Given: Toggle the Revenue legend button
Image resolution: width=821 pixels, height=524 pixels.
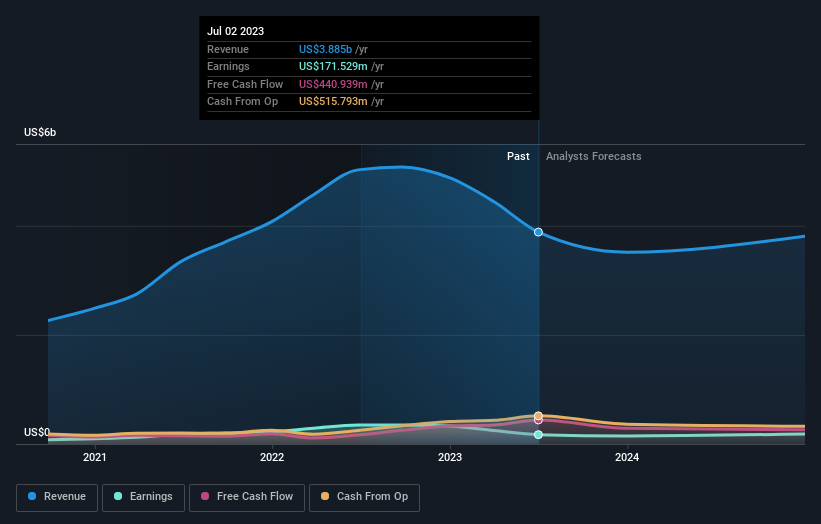Looking at the screenshot, I should tap(57, 497).
